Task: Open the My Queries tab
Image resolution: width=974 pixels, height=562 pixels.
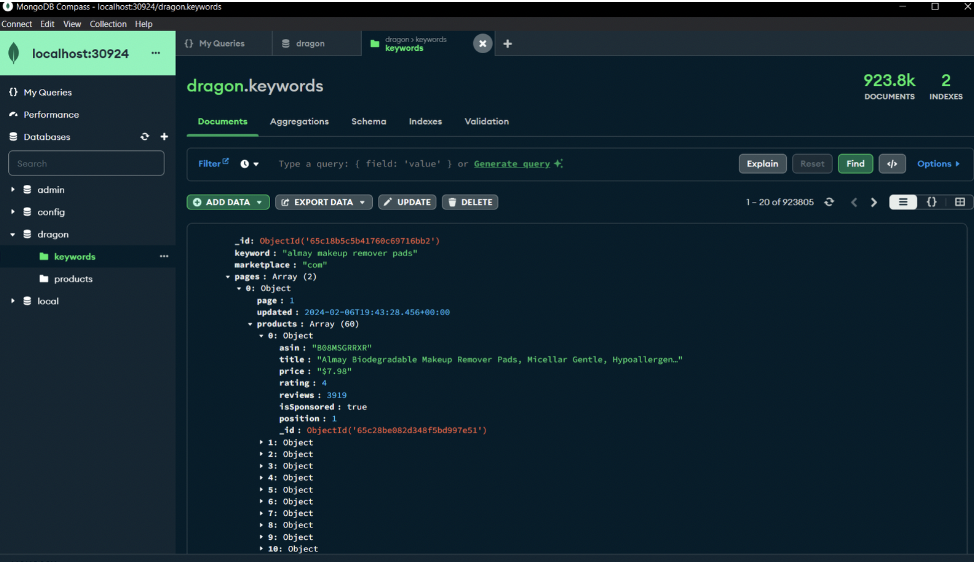Action: (x=224, y=43)
